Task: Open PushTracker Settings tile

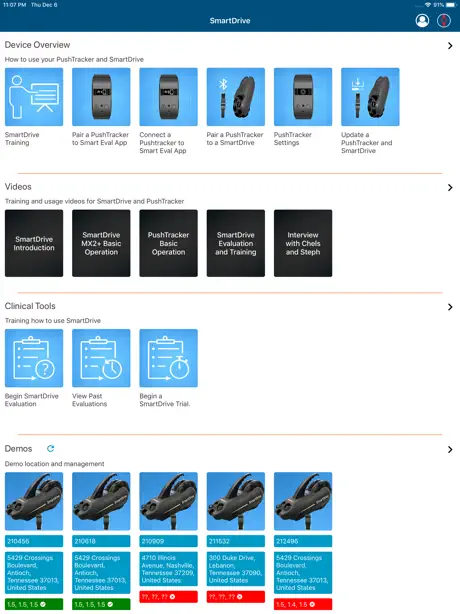Action: click(303, 97)
